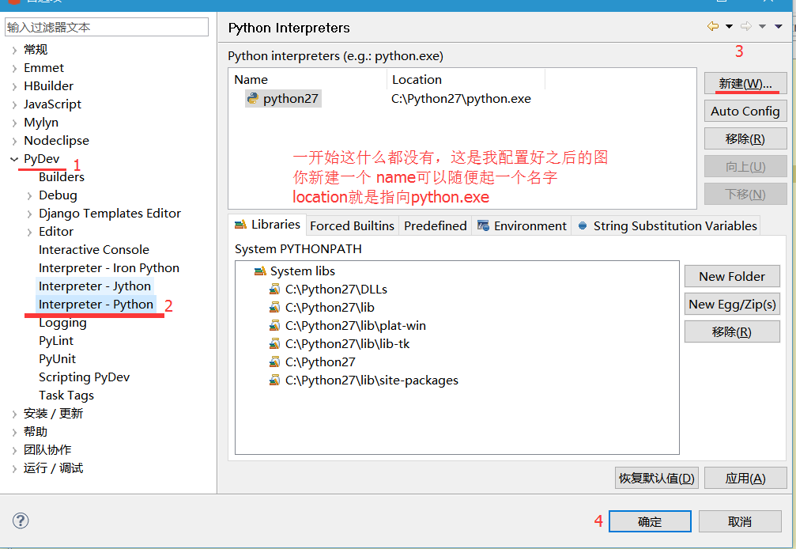Collapse the PyDev tree node

point(13,159)
